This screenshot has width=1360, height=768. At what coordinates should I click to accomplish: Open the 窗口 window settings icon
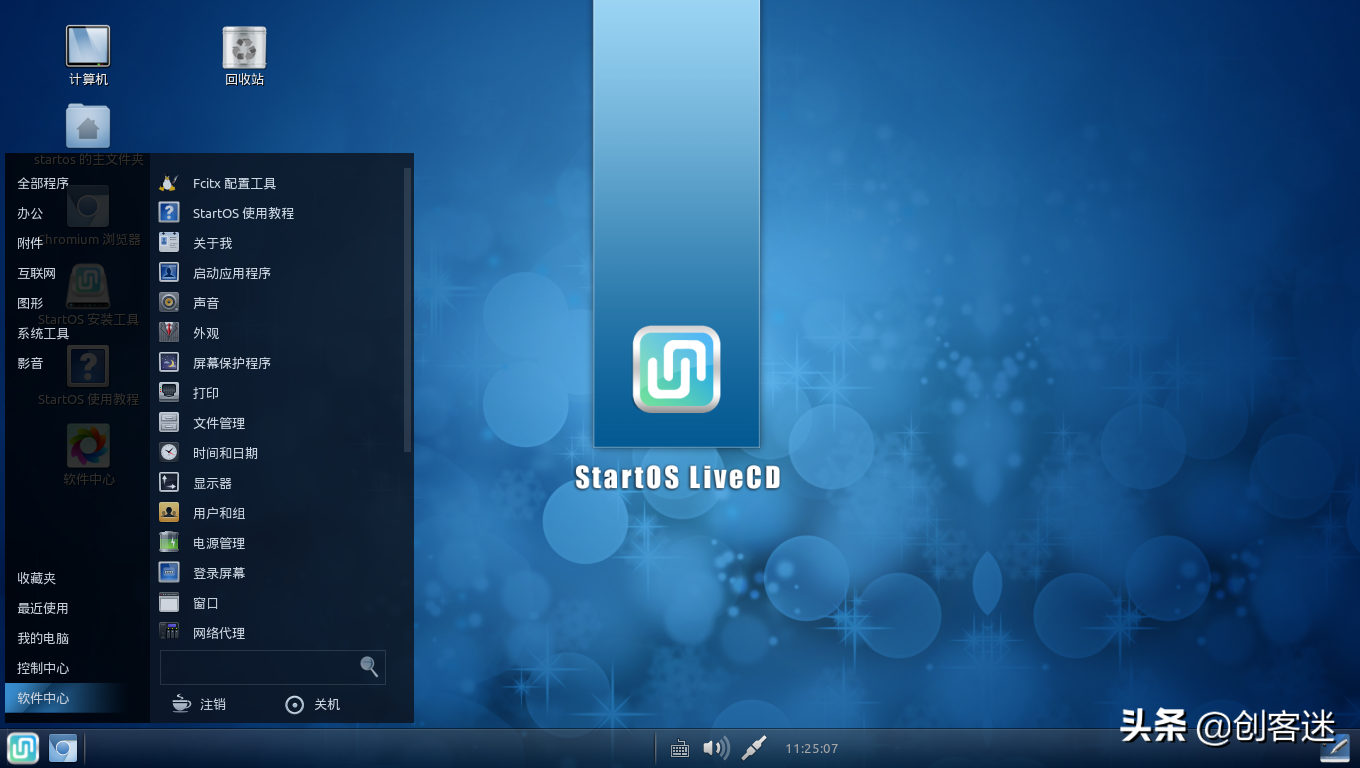click(169, 603)
